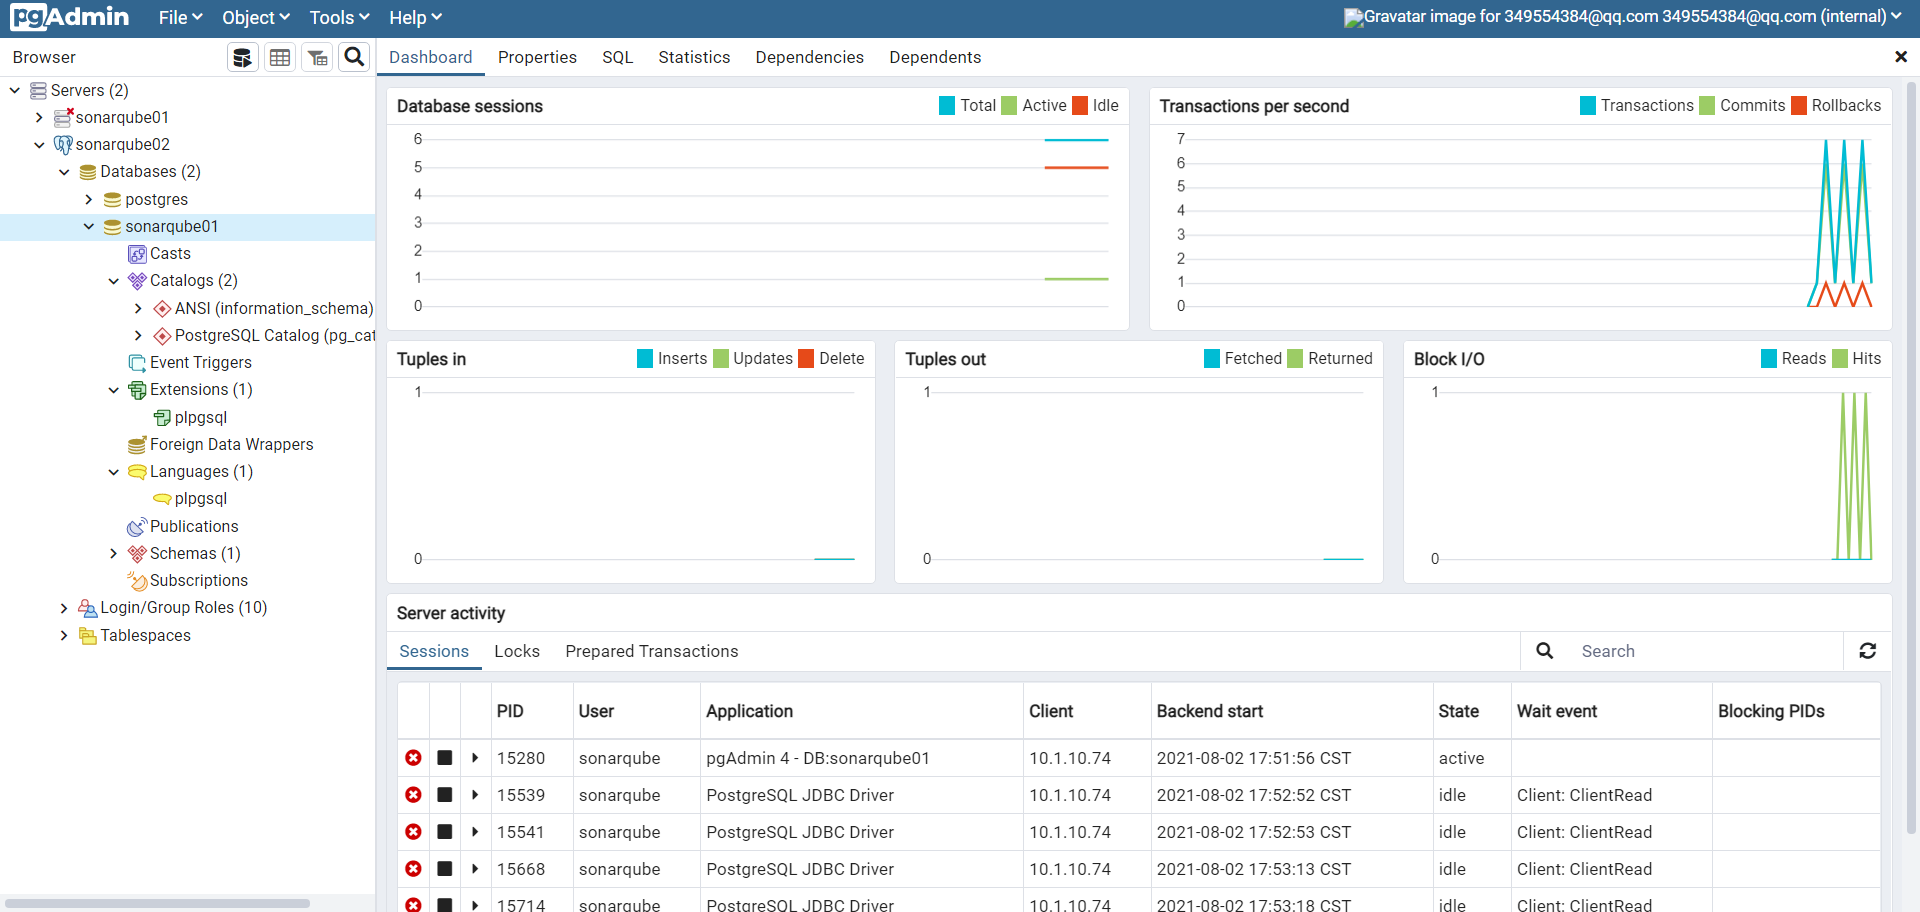Open the Search Objects magnifier icon
Viewport: 1920px width, 912px height.
pyautogui.click(x=354, y=57)
